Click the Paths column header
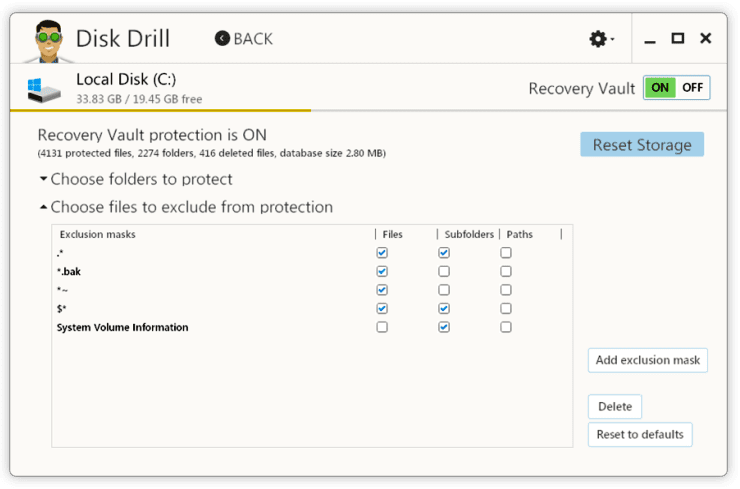Screen dimensions: 740x489 tap(520, 235)
